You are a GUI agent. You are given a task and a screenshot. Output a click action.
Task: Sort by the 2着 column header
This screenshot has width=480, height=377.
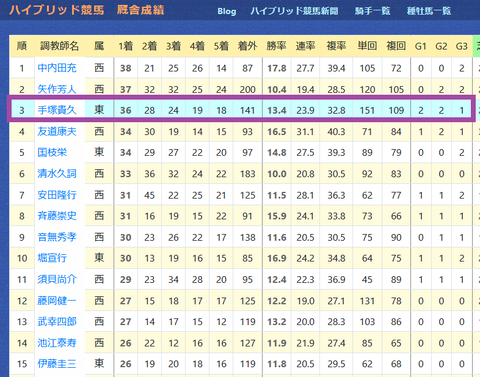click(x=149, y=46)
